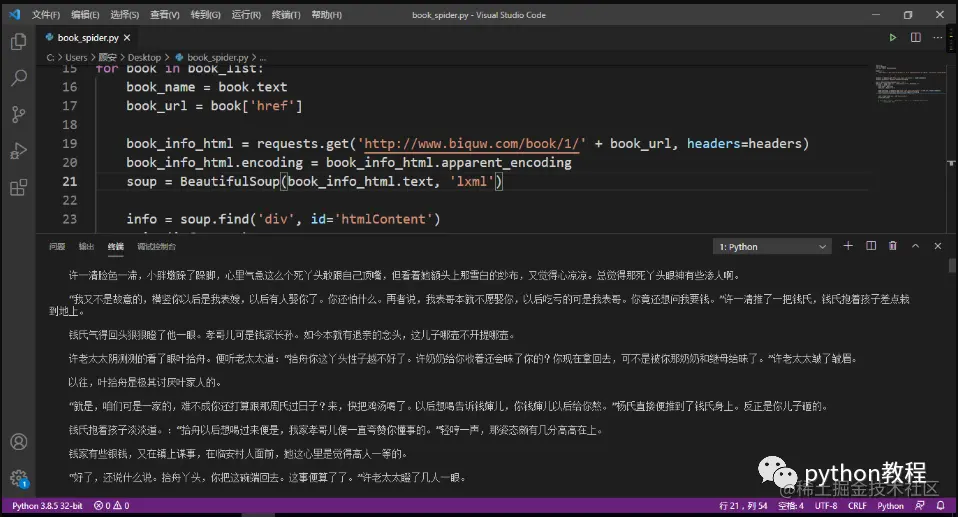Open the 编辑(E) menu
The width and height of the screenshot is (958, 517).
pos(85,15)
